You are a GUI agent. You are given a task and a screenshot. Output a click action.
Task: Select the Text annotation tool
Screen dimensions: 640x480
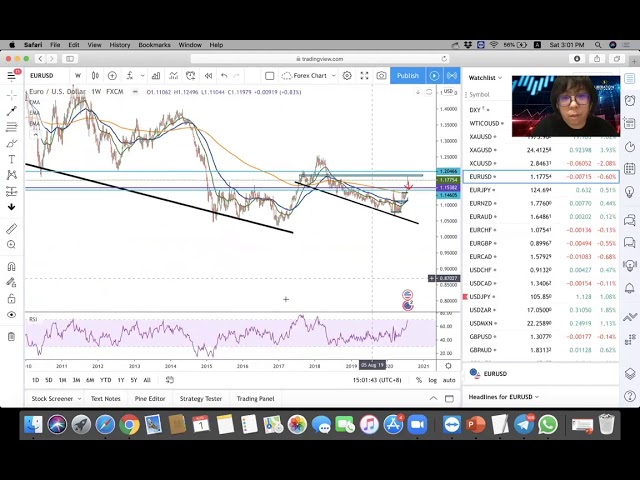click(12, 159)
